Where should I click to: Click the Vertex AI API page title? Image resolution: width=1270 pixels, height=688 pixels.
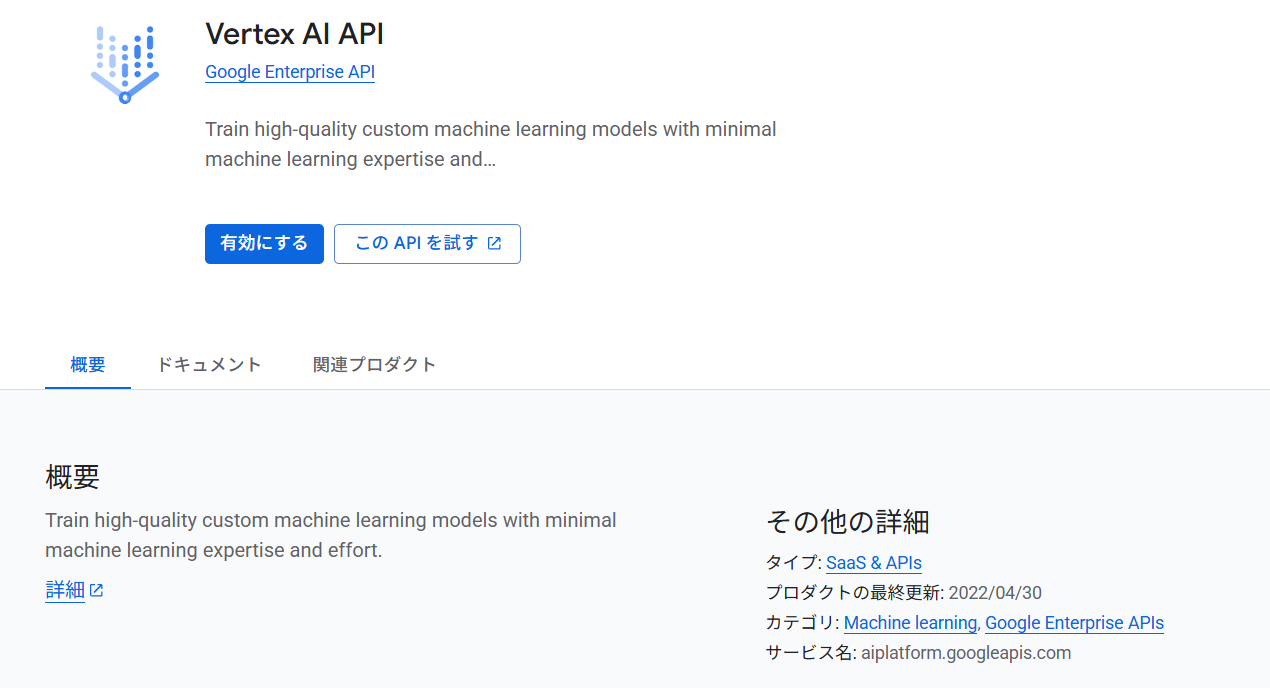pyautogui.click(x=294, y=34)
